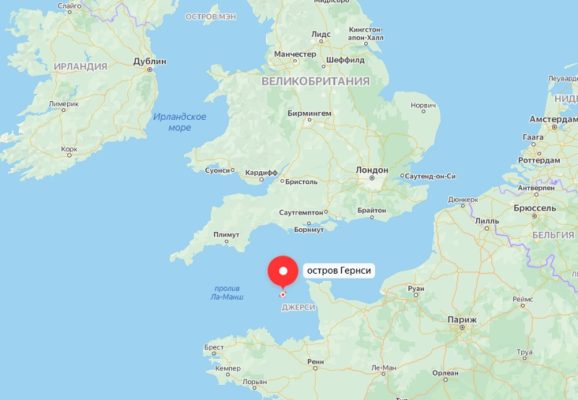Select the БЕЛЬГИЯ country label
The height and width of the screenshot is (400, 578).
pyautogui.click(x=553, y=235)
